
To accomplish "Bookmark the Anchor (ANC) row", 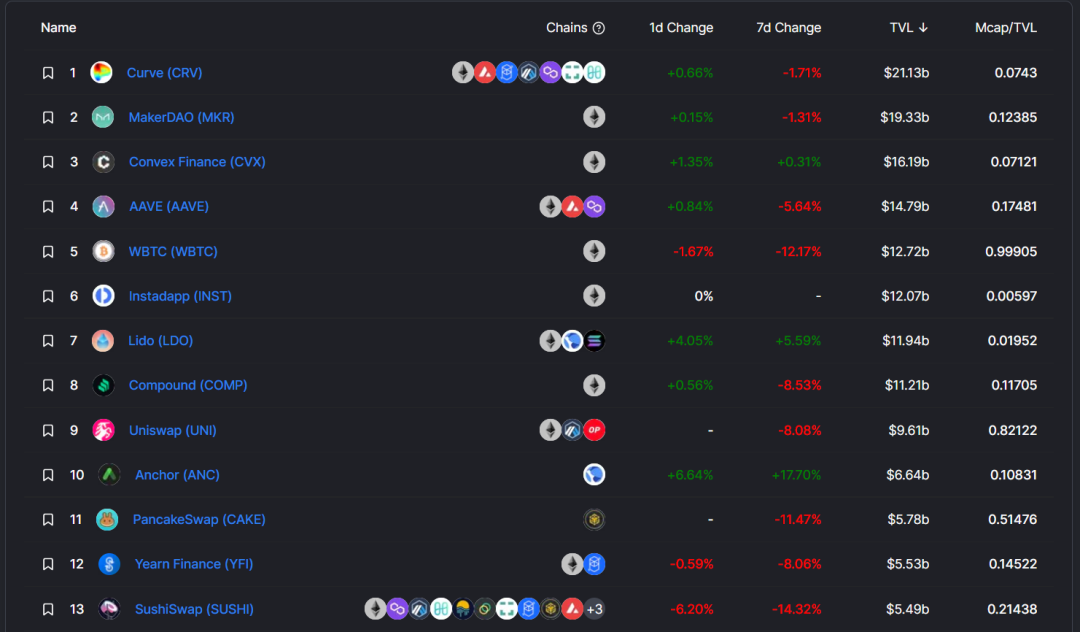I will (x=48, y=475).
